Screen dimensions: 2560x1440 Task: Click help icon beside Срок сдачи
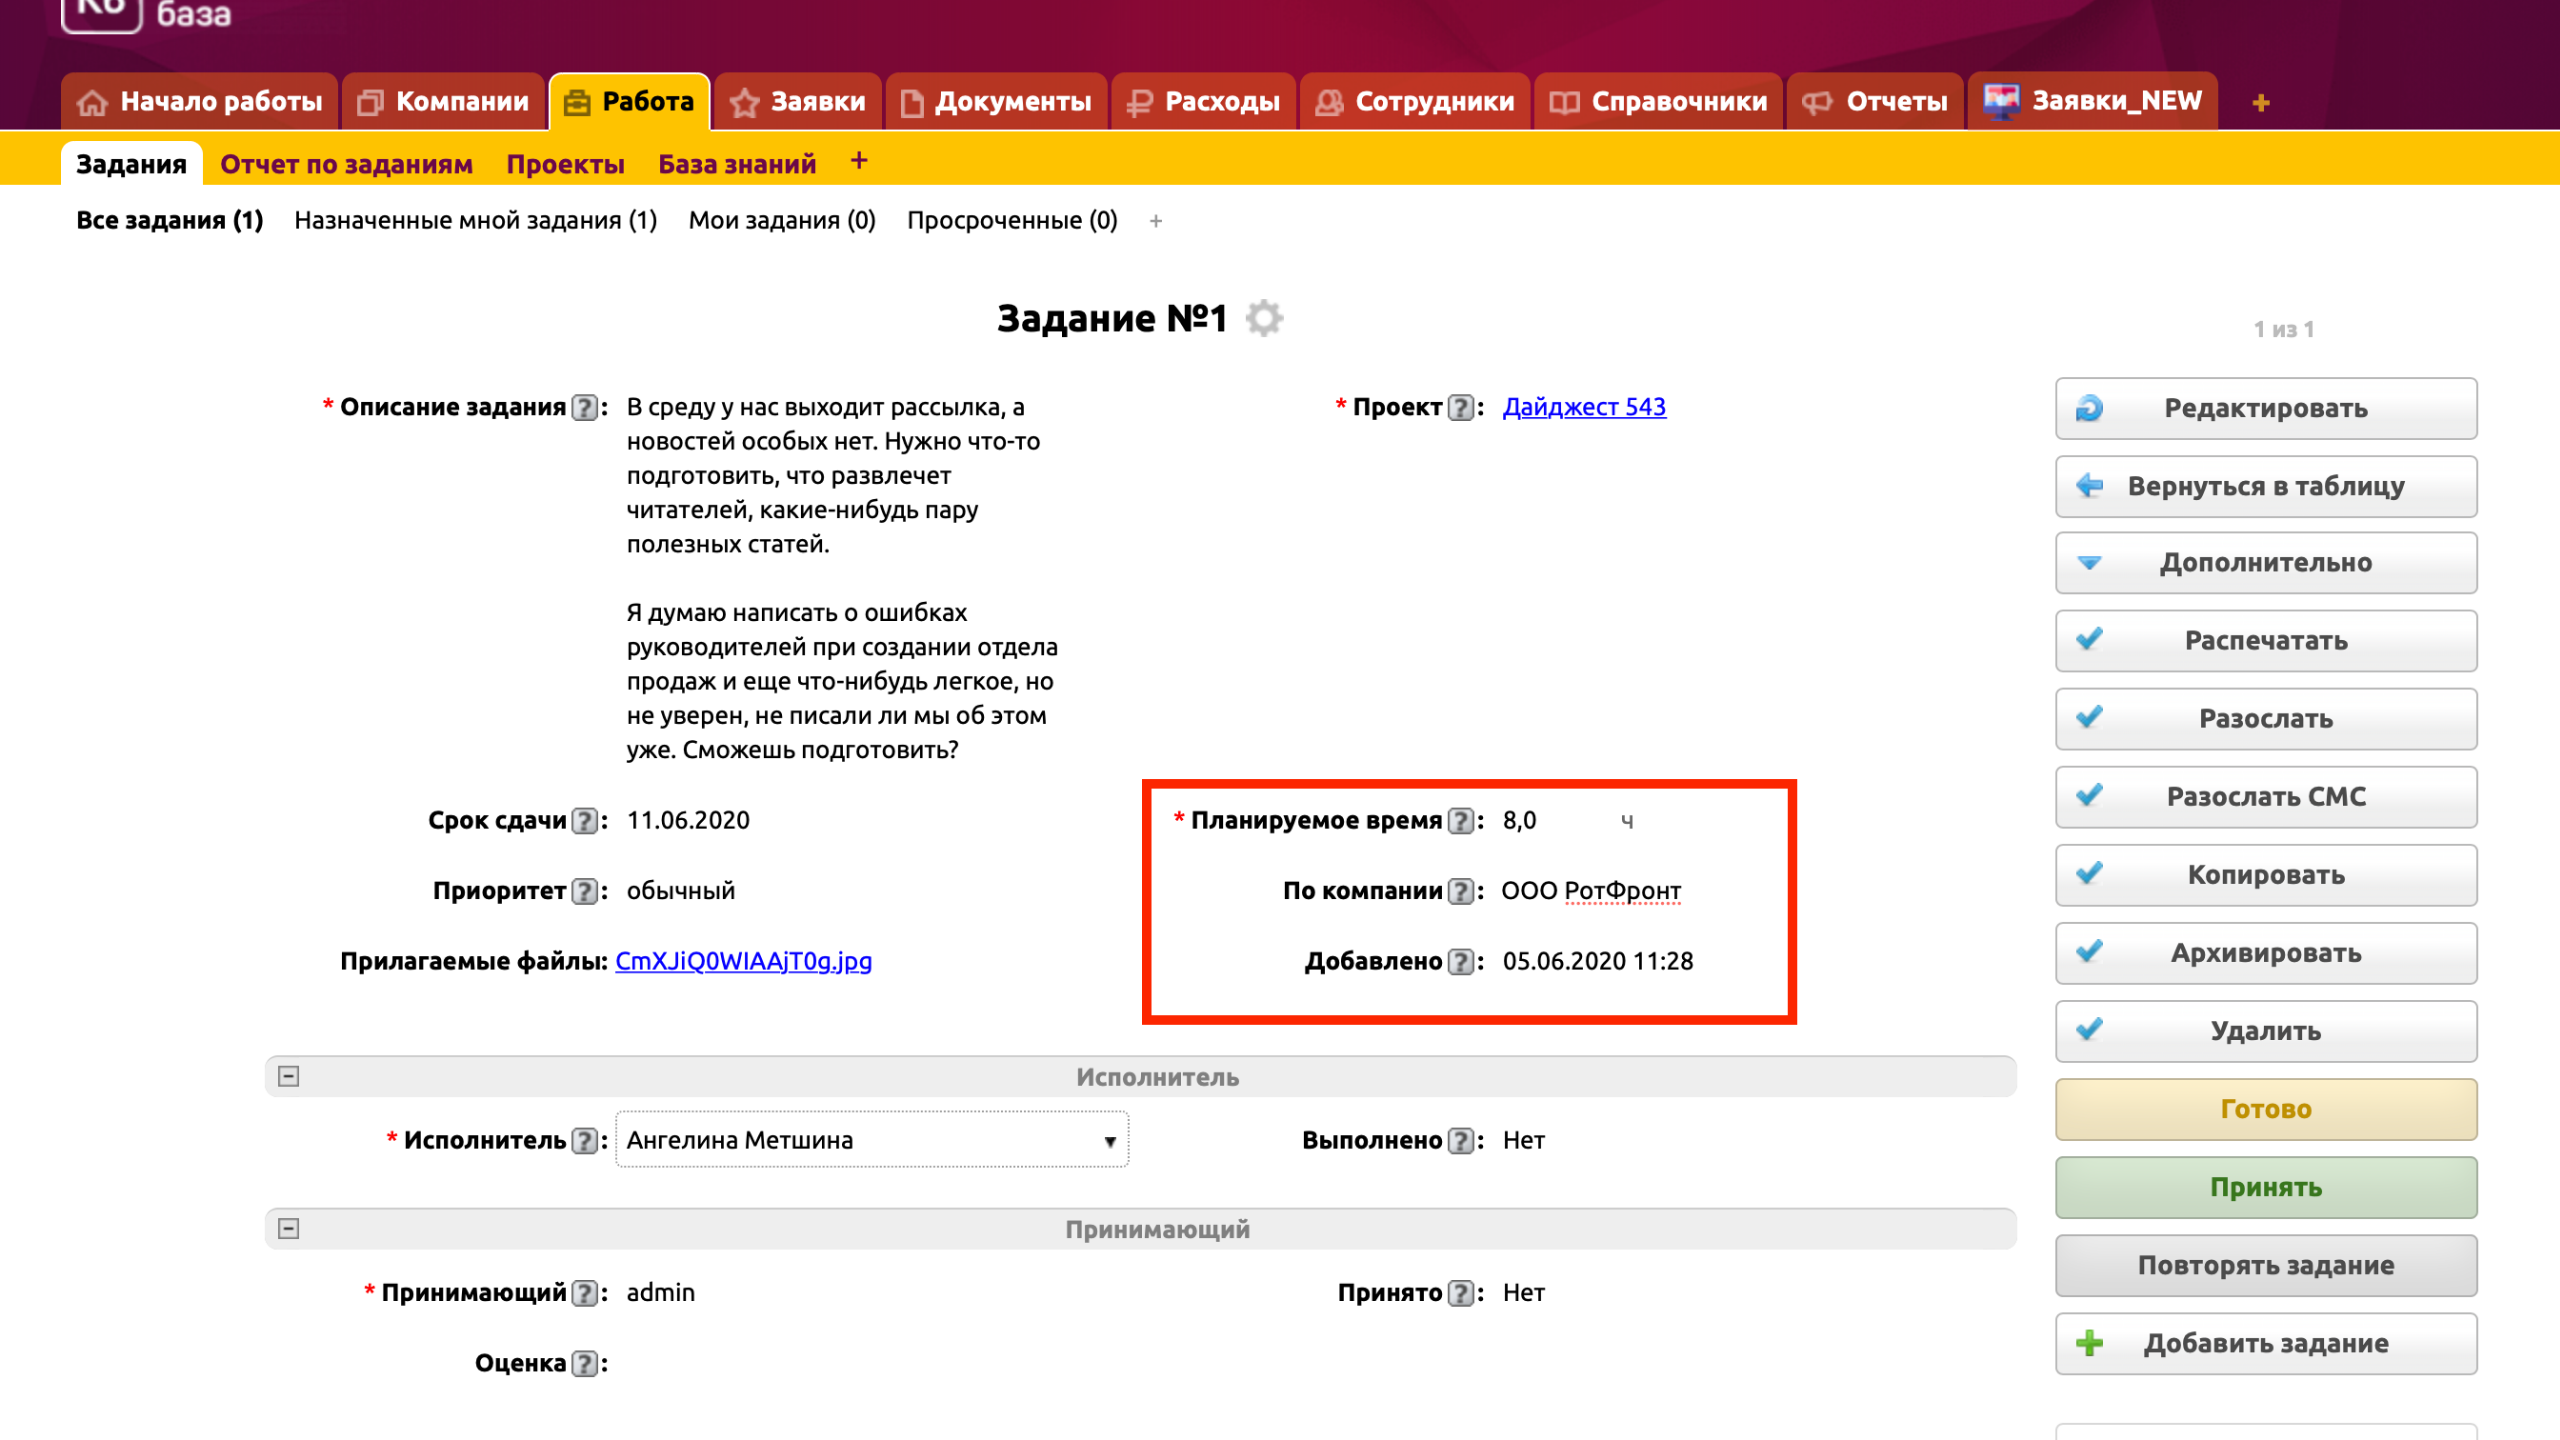click(584, 821)
